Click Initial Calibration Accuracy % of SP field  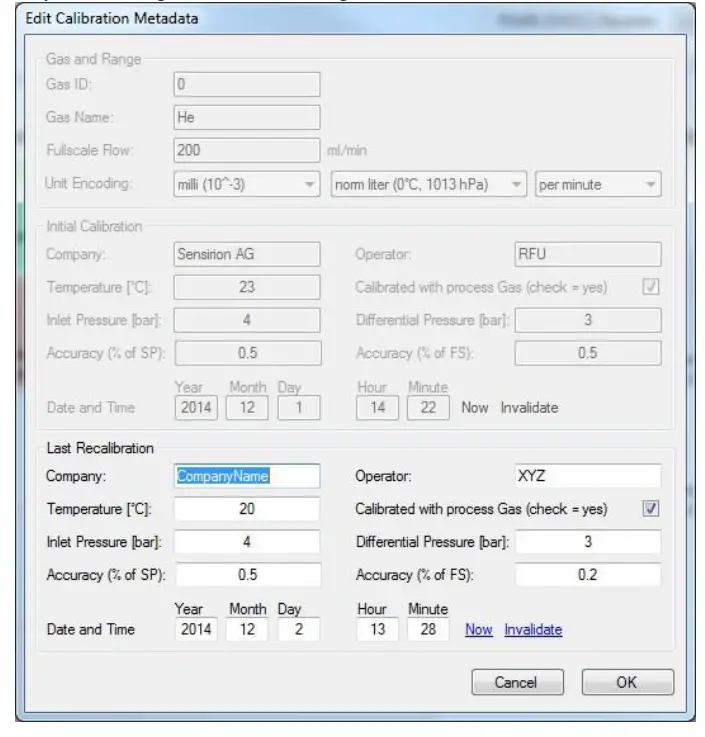[248, 353]
